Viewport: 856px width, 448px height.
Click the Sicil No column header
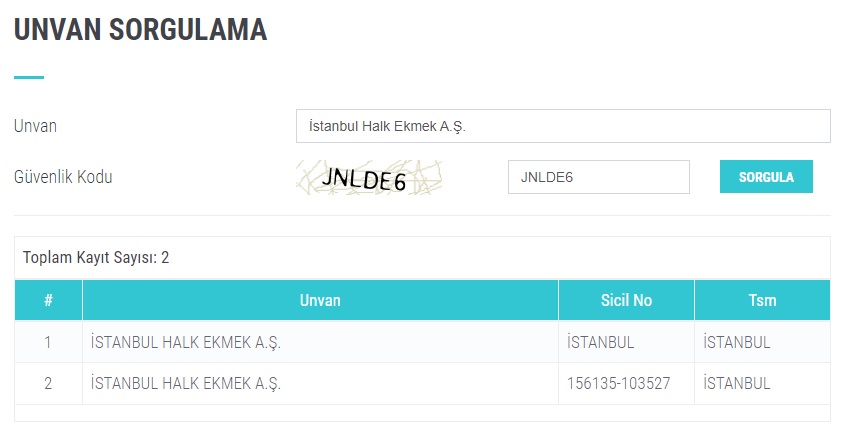626,300
